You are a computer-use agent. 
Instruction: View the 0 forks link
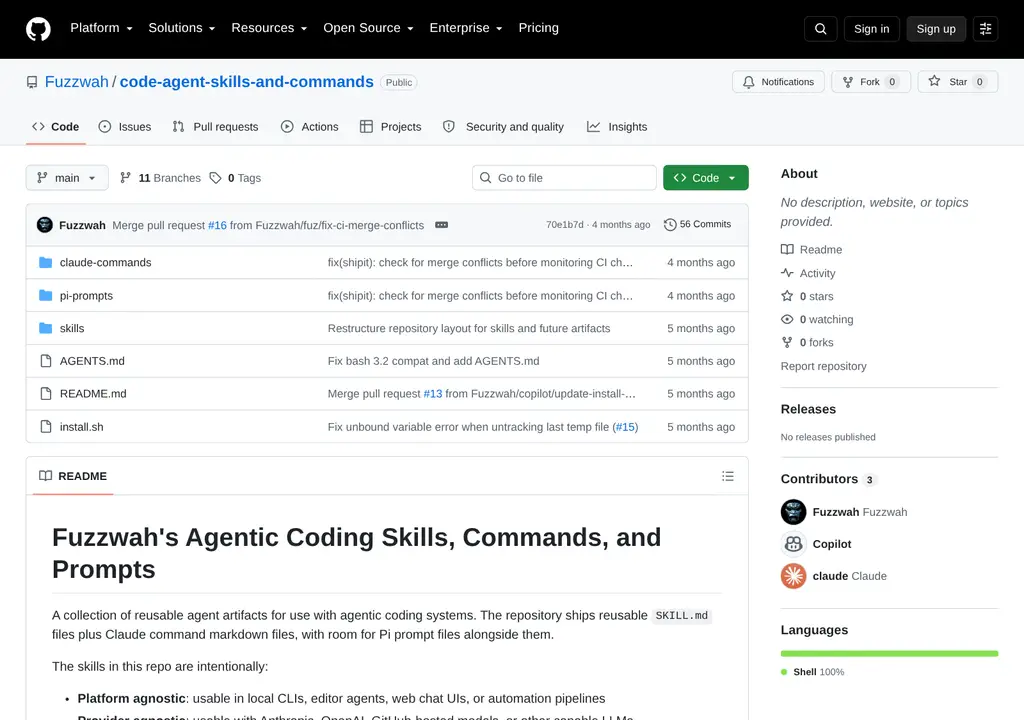807,342
